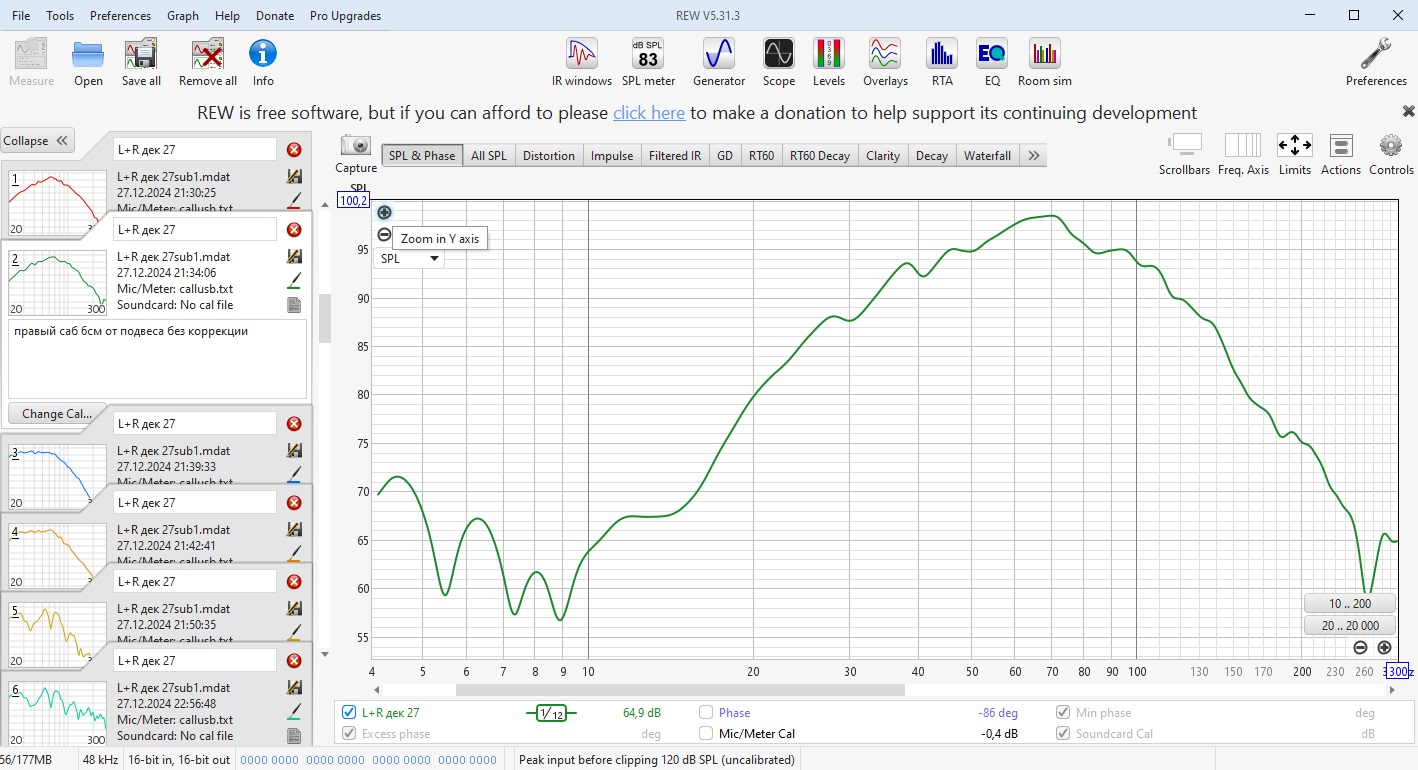
Task: Switch to the Waterfall tab
Action: [x=987, y=155]
